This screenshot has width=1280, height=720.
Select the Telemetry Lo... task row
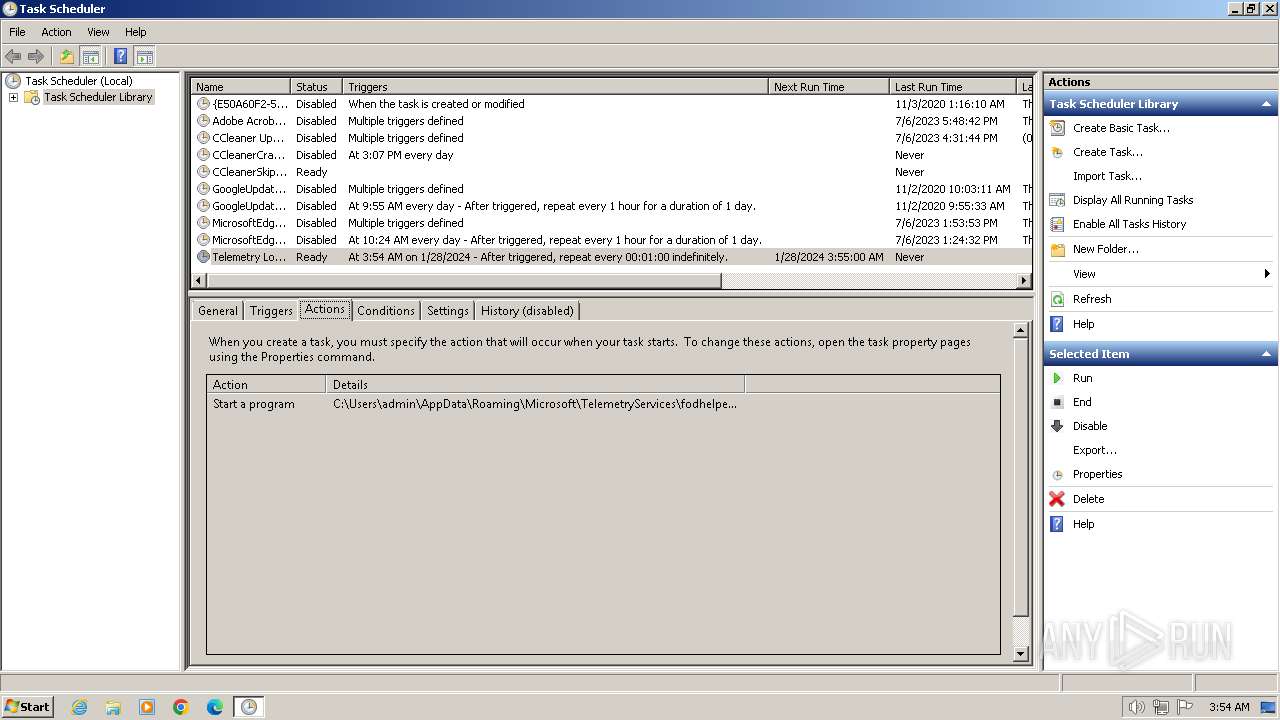click(611, 257)
